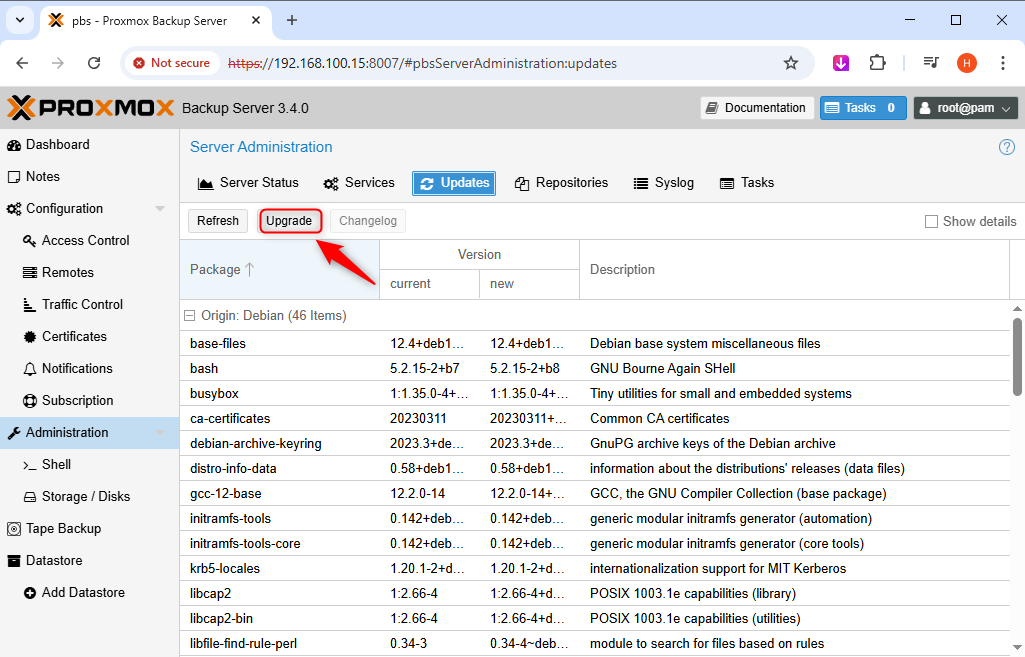Click the Remotes server icon

pyautogui.click(x=29, y=273)
